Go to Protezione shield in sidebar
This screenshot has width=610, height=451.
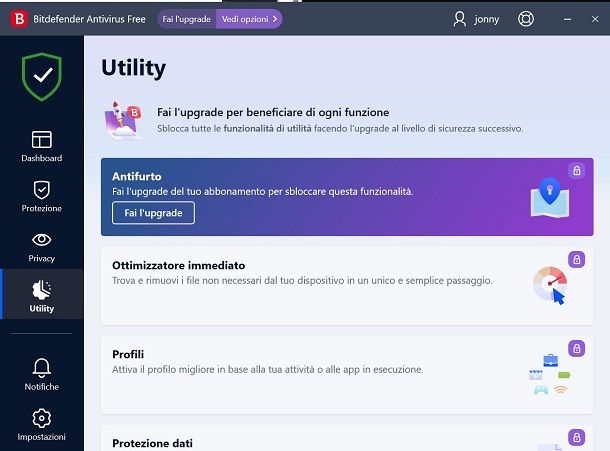tap(42, 196)
